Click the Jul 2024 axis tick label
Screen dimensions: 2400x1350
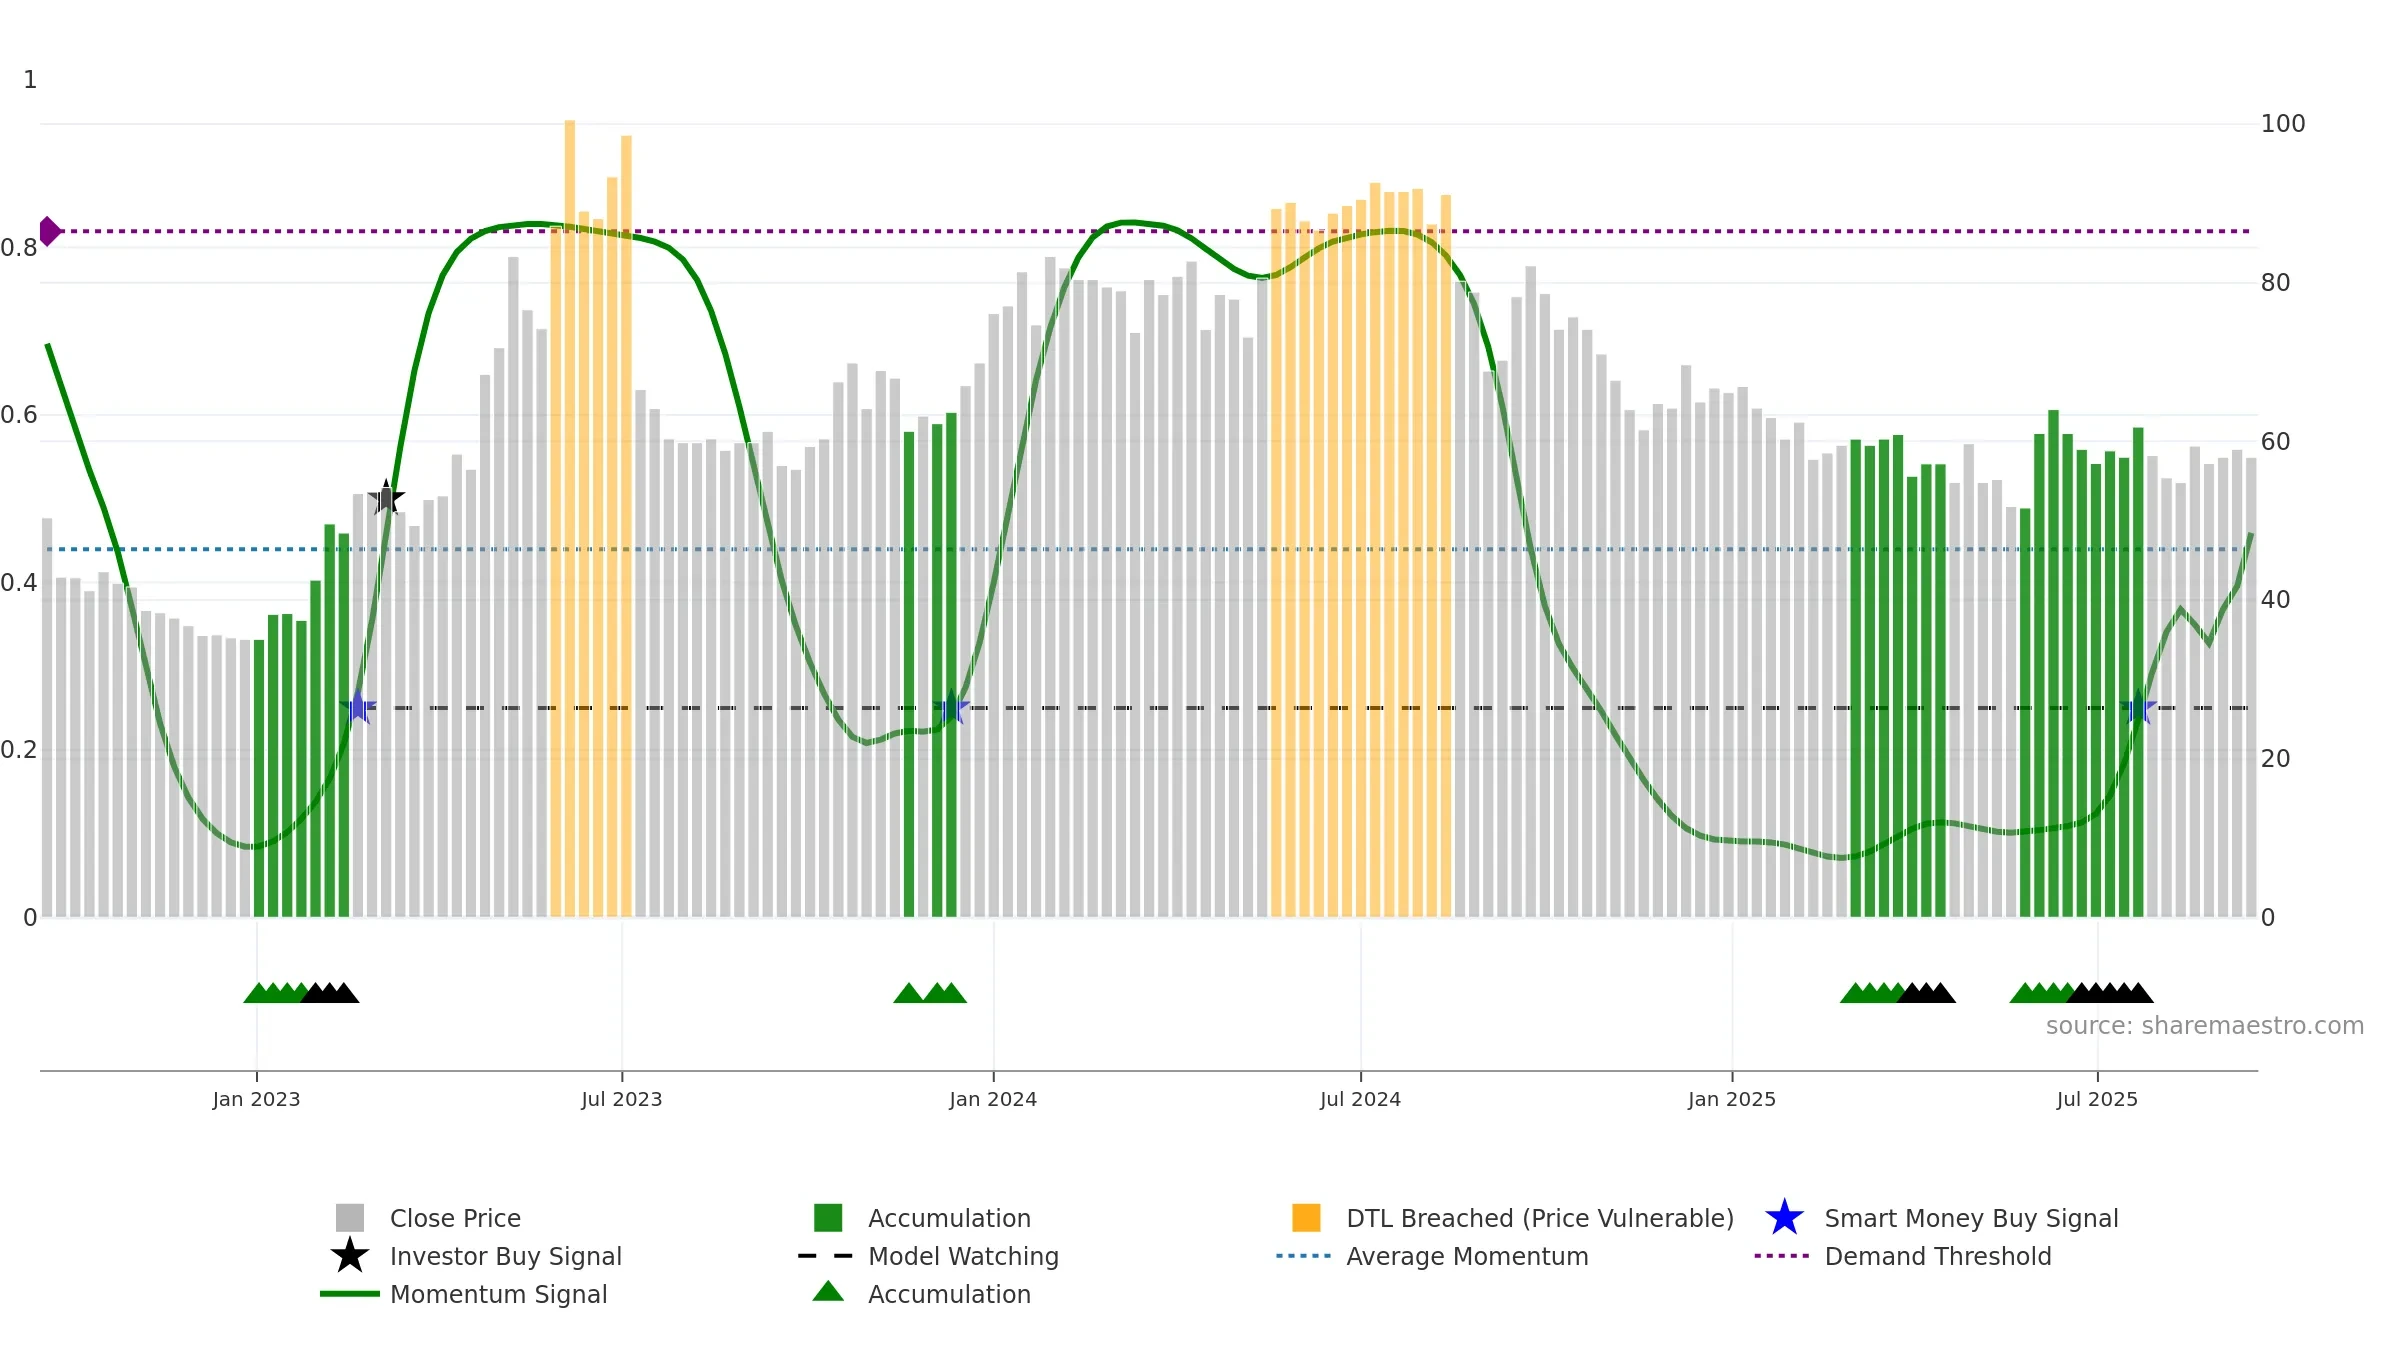pyautogui.click(x=1360, y=1100)
